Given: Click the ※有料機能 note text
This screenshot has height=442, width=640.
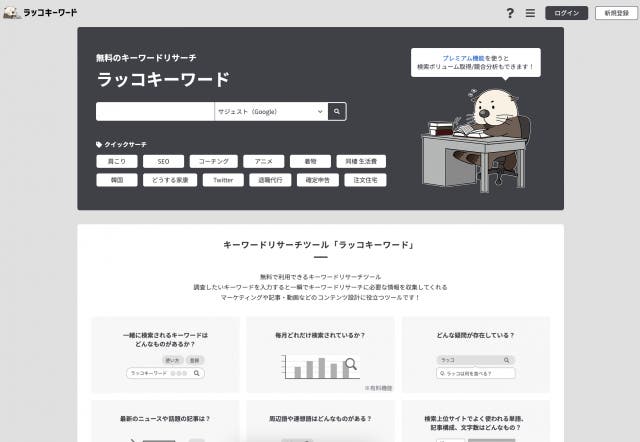Looking at the screenshot, I should pyautogui.click(x=378, y=388).
